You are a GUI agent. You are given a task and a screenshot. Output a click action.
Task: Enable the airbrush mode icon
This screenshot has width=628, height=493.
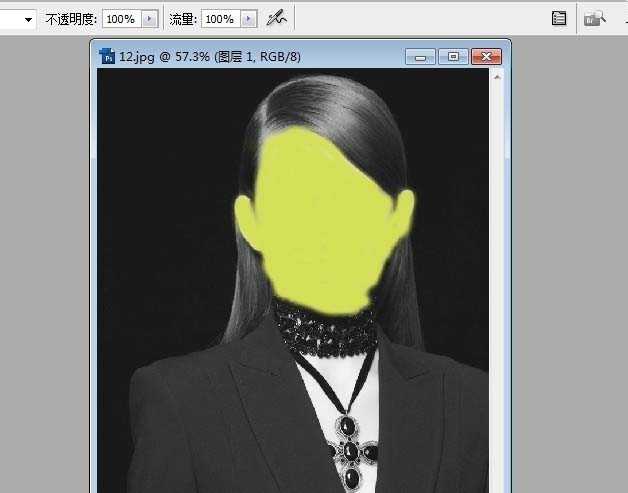pyautogui.click(x=277, y=18)
